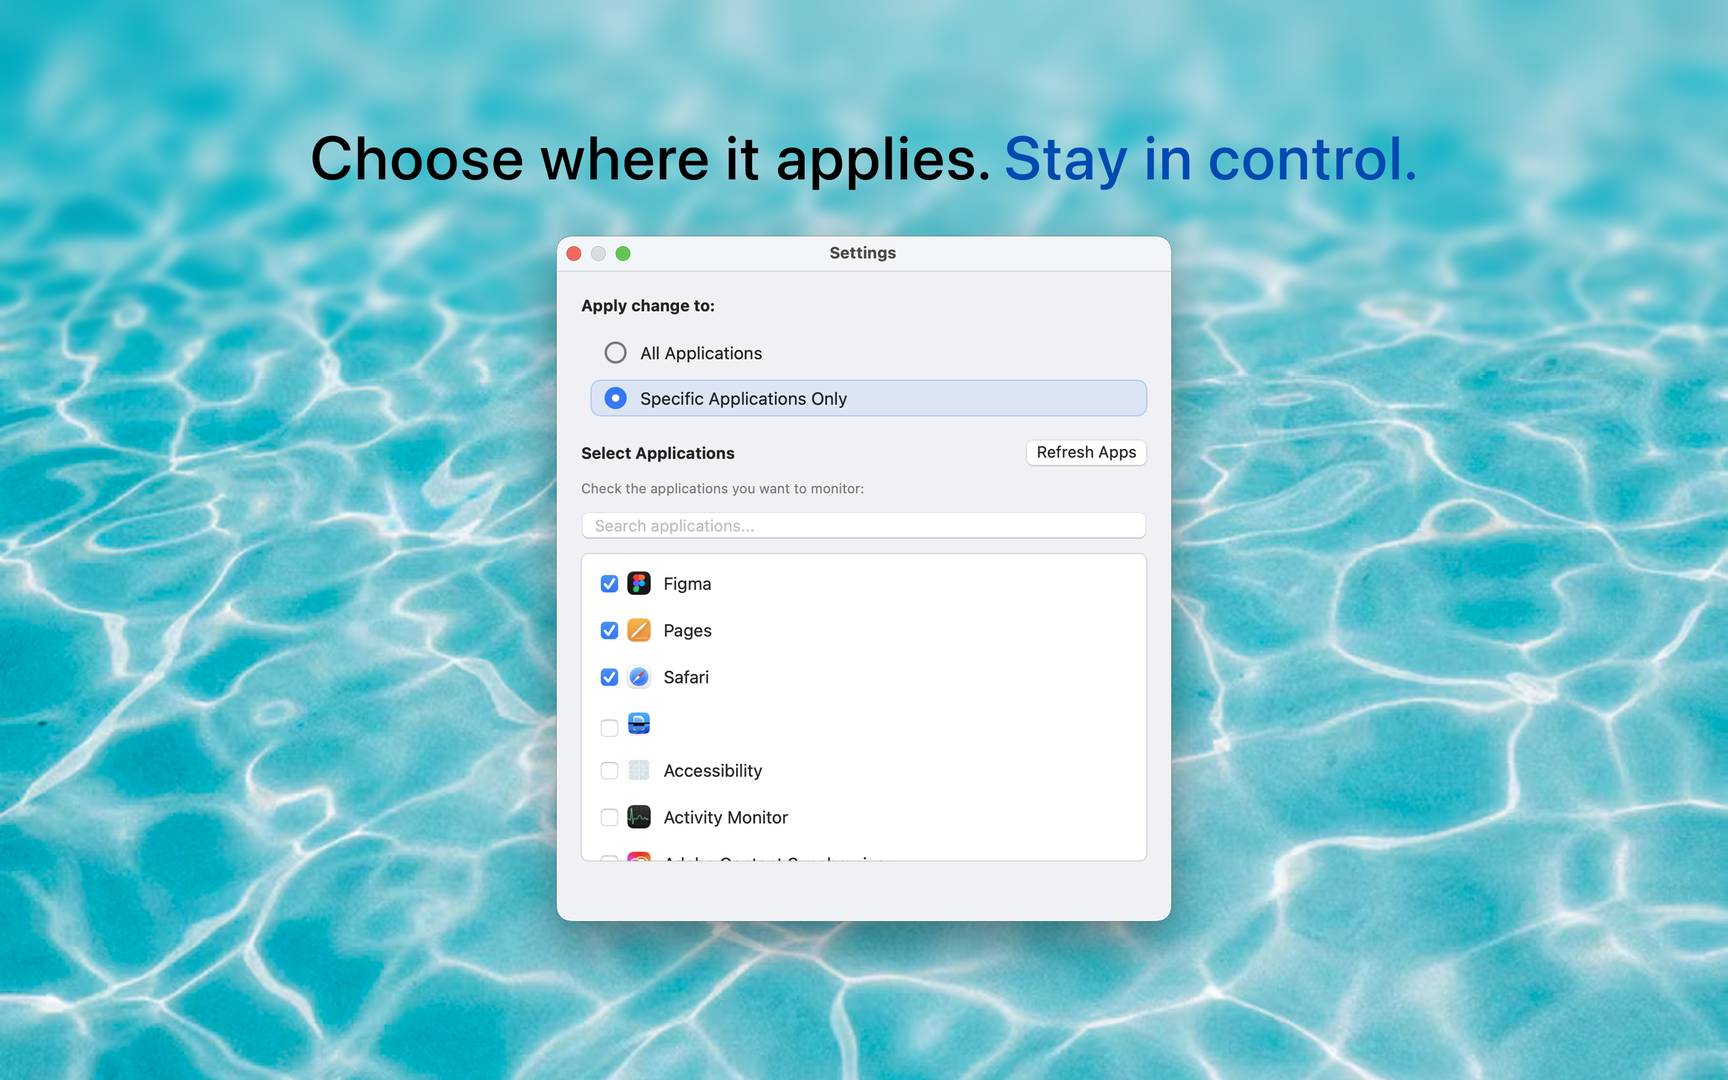
Task: Disable monitoring for Safari checkbox
Action: coord(609,677)
